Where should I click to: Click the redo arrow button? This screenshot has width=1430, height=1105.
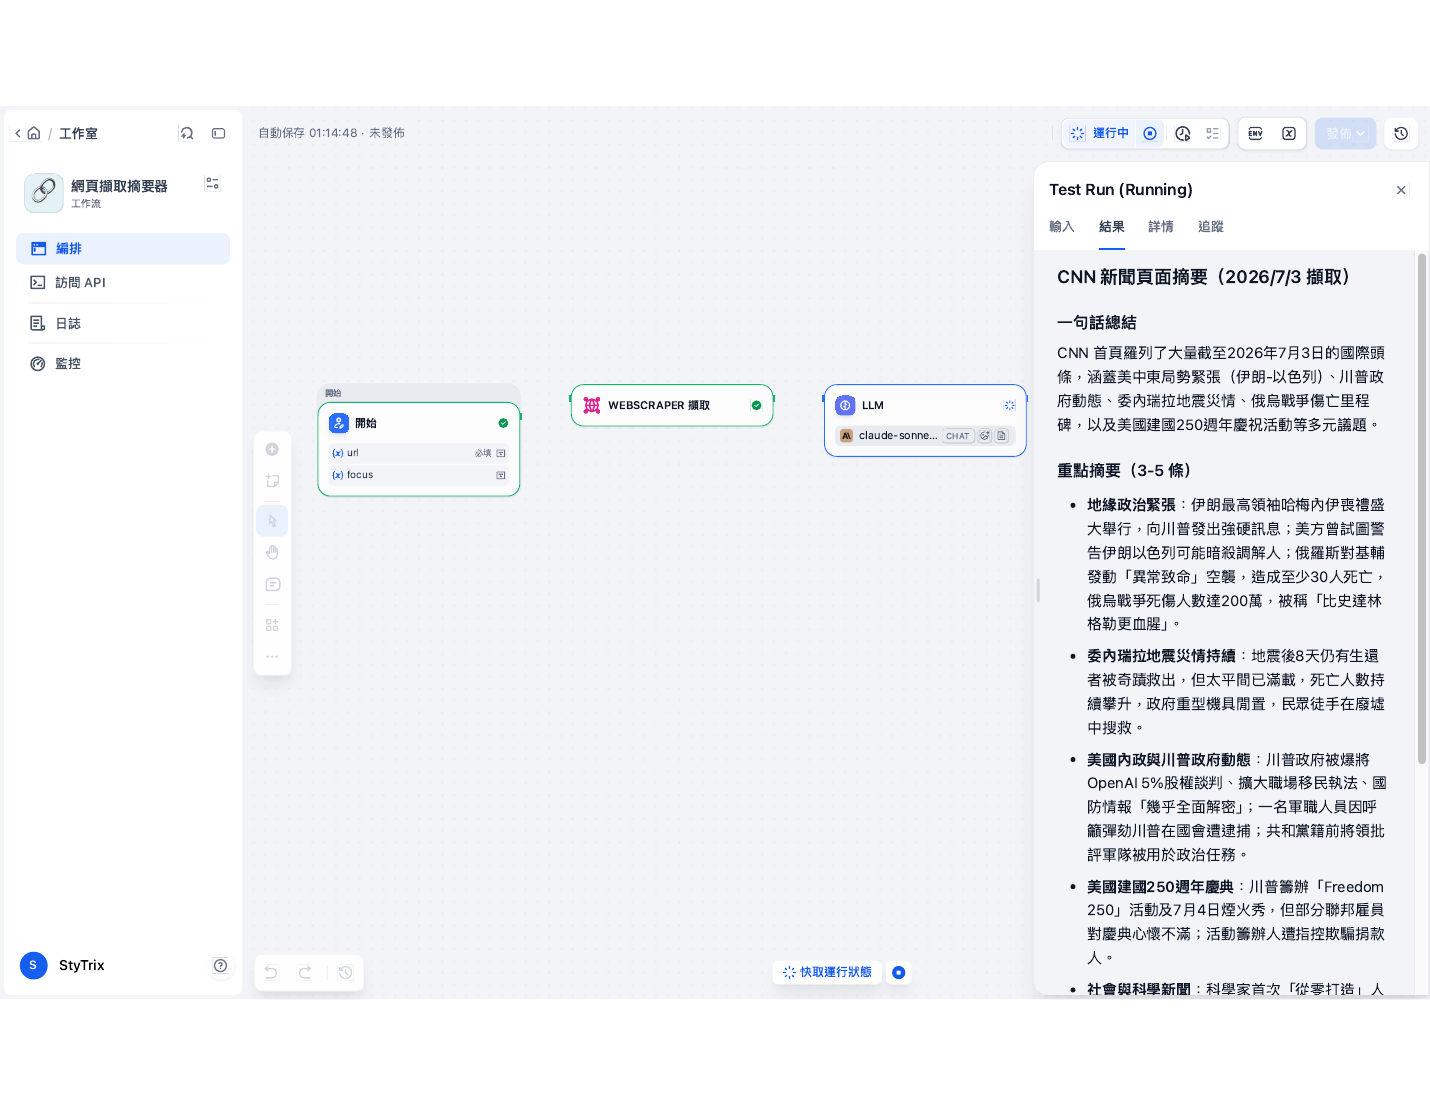(305, 972)
